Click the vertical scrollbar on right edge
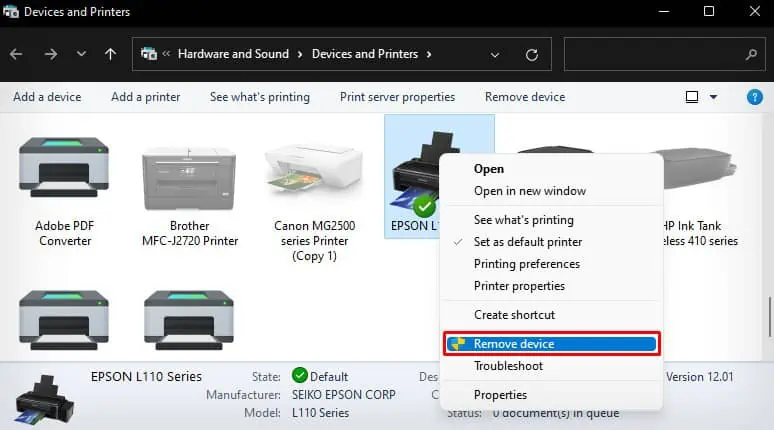The height and width of the screenshot is (430, 774). (x=768, y=318)
